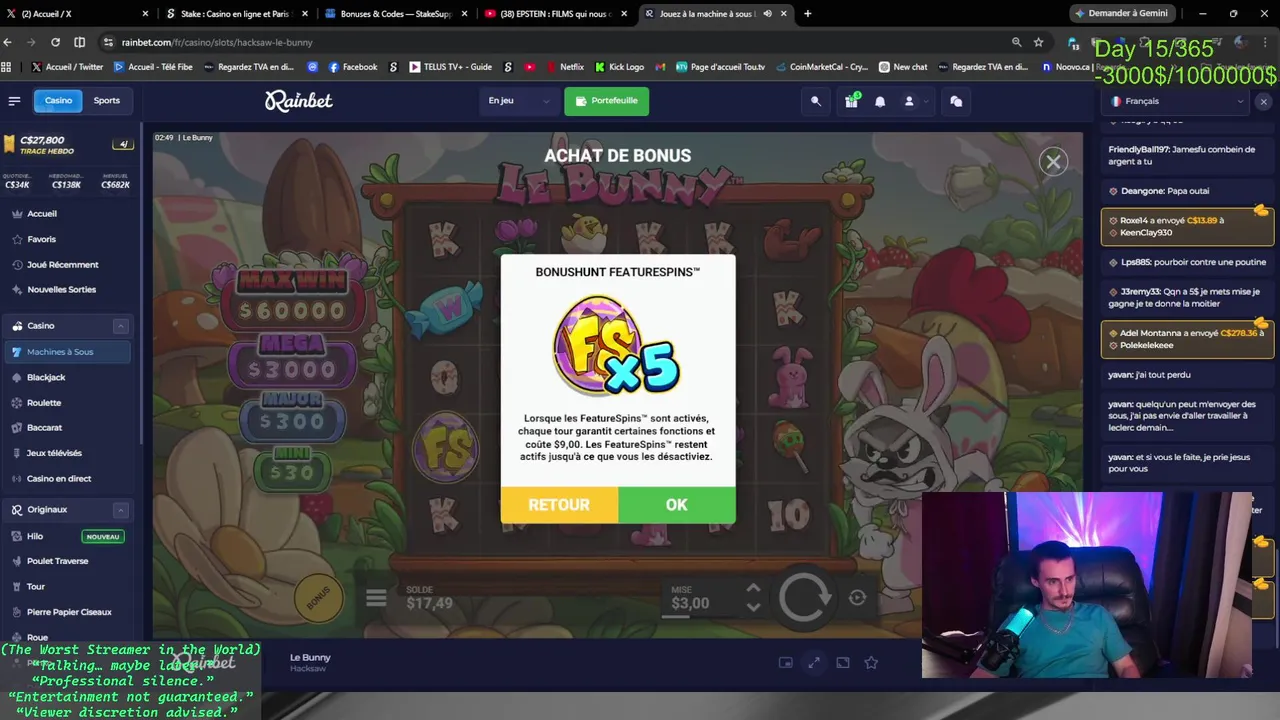Open the CoinMarketCal bookmark
1280x720 pixels.
tap(821, 67)
